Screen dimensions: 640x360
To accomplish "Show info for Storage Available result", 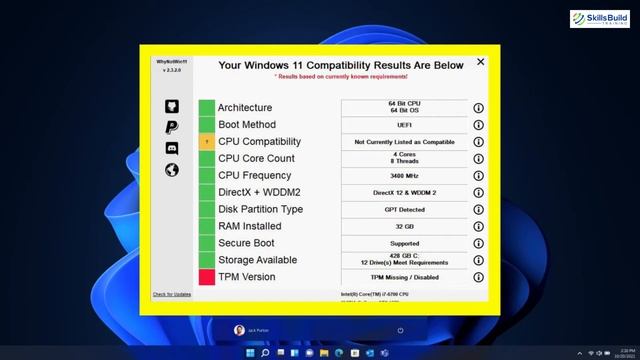I will tap(478, 260).
